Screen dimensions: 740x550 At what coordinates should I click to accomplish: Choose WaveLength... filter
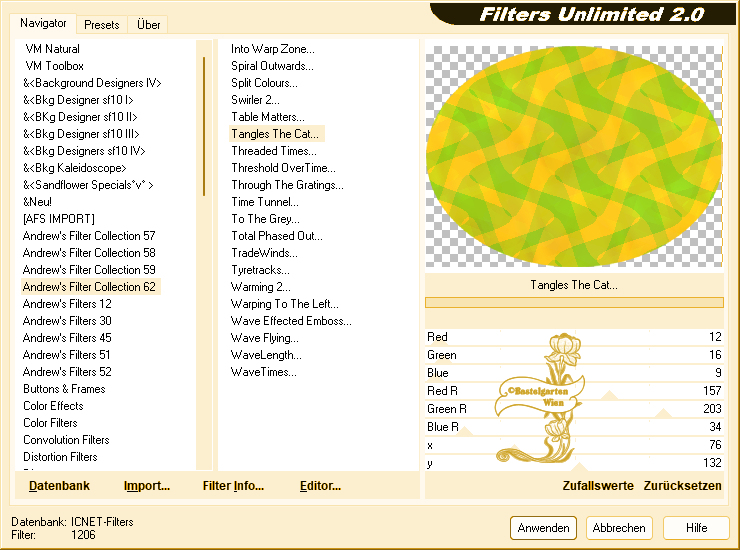pos(266,355)
